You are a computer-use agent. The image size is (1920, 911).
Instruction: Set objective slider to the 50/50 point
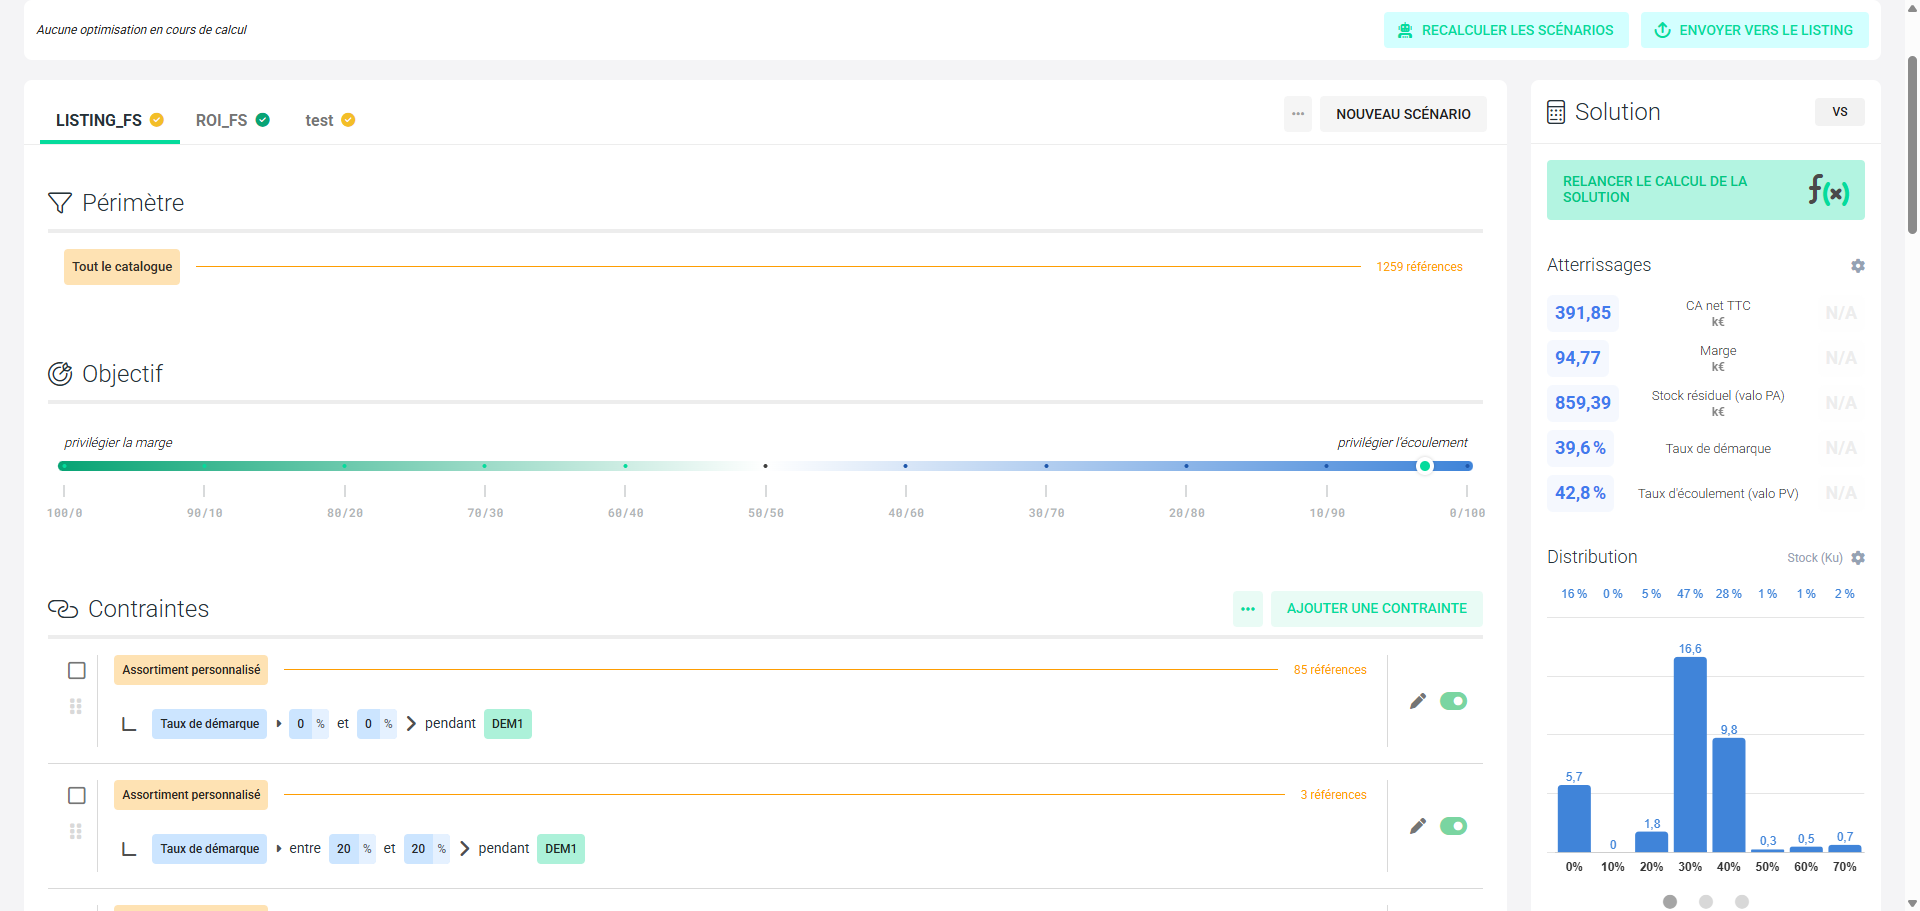[x=766, y=466]
